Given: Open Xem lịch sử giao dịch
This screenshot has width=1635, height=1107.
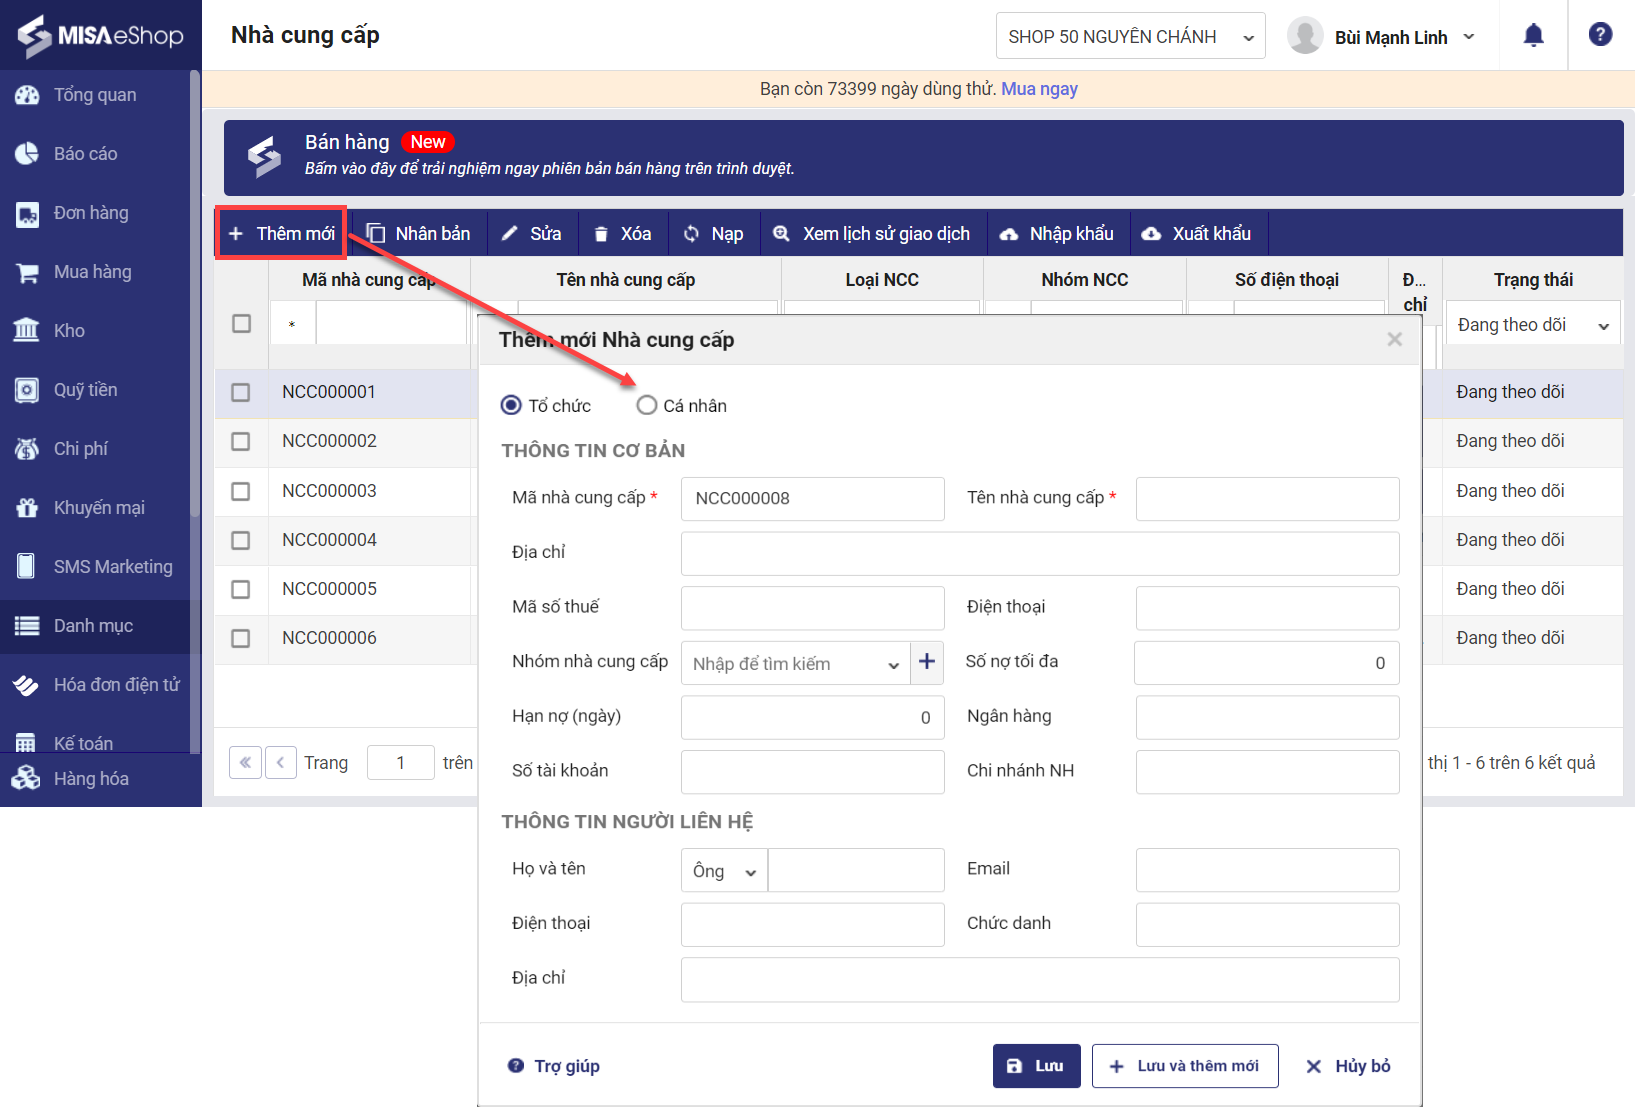Looking at the screenshot, I should [872, 234].
